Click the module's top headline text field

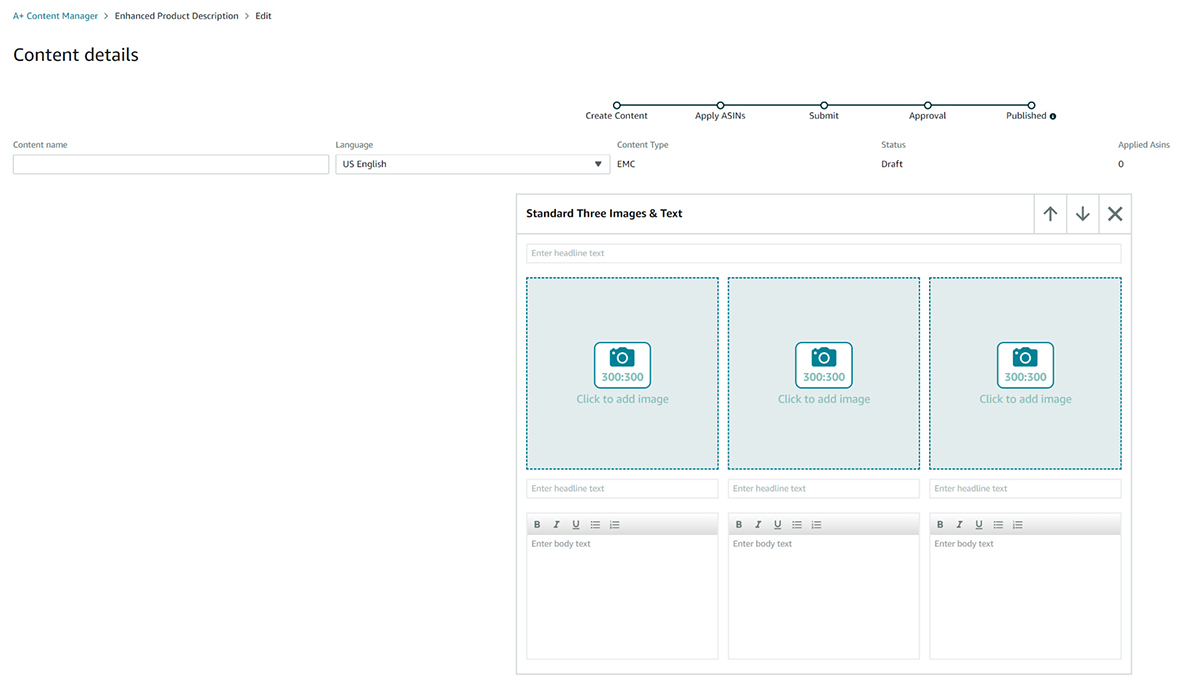[x=823, y=253]
